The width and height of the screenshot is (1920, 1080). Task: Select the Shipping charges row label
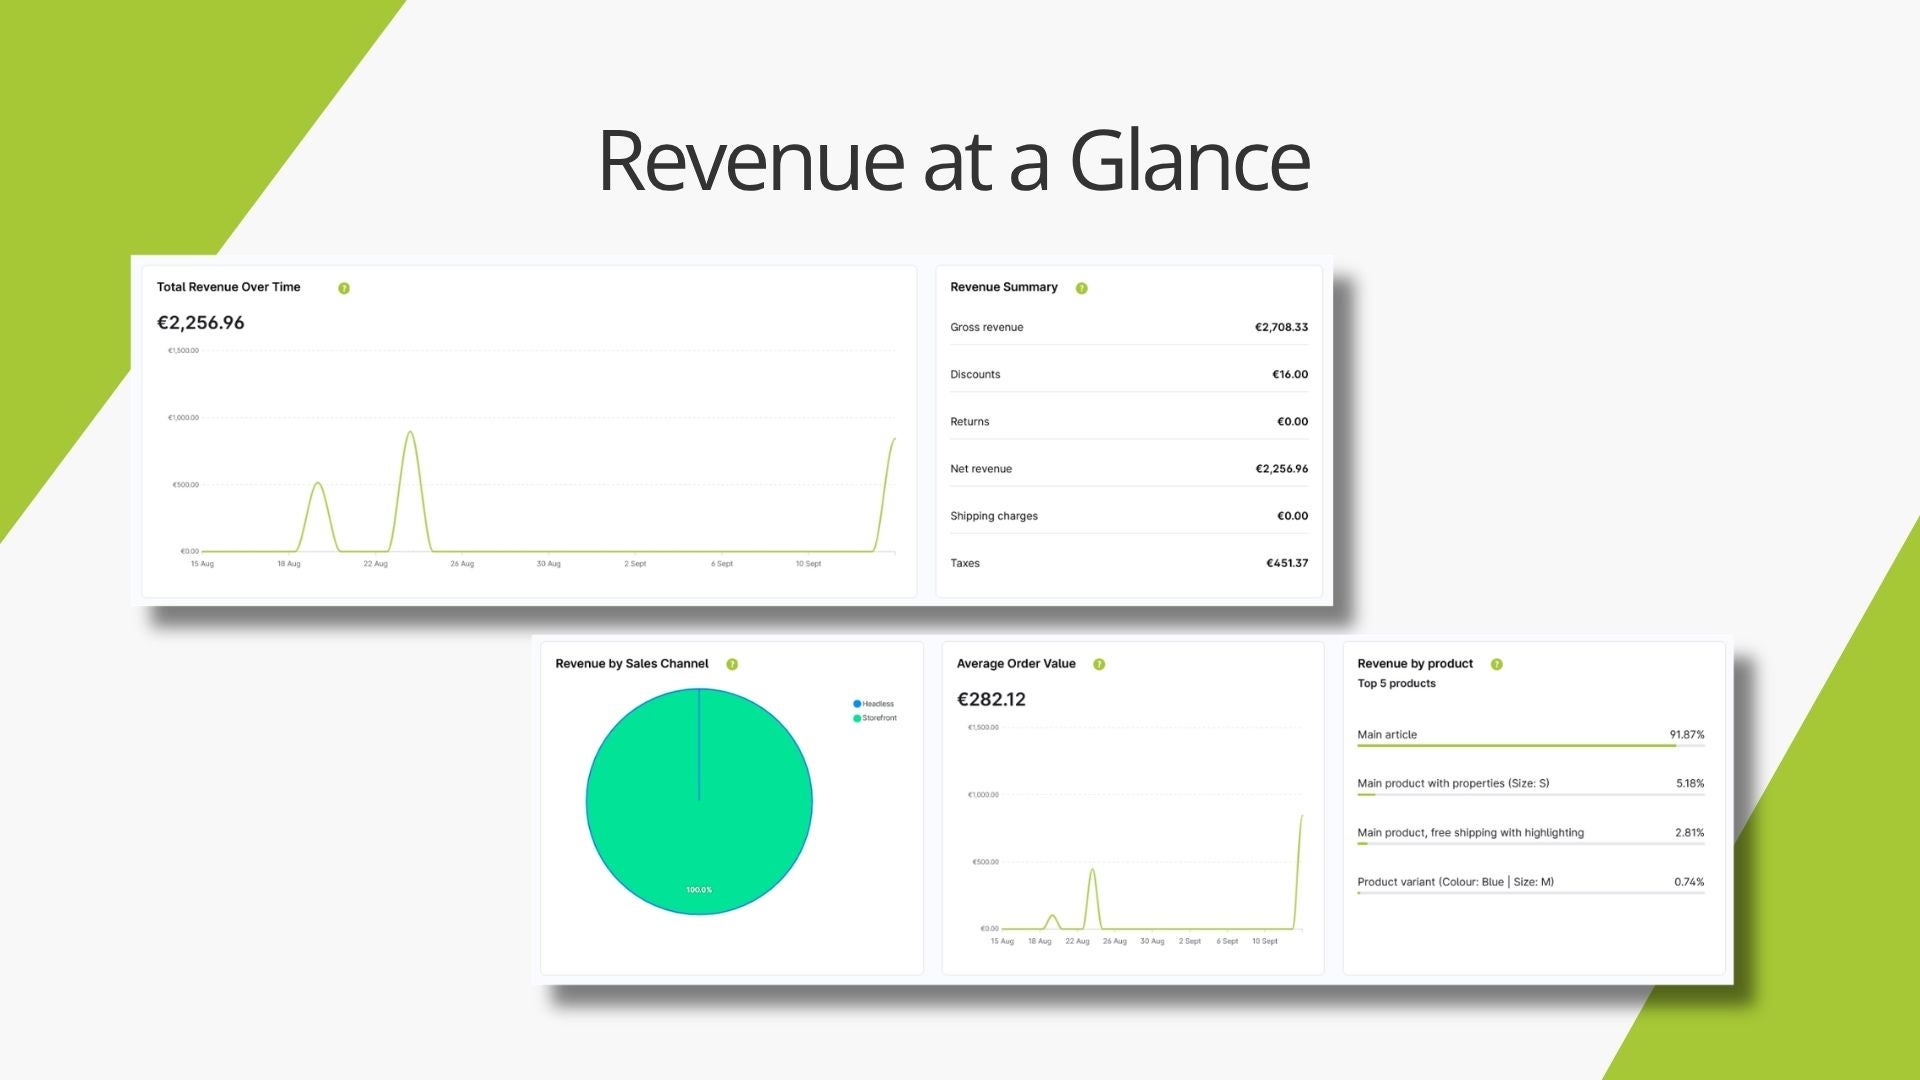994,516
